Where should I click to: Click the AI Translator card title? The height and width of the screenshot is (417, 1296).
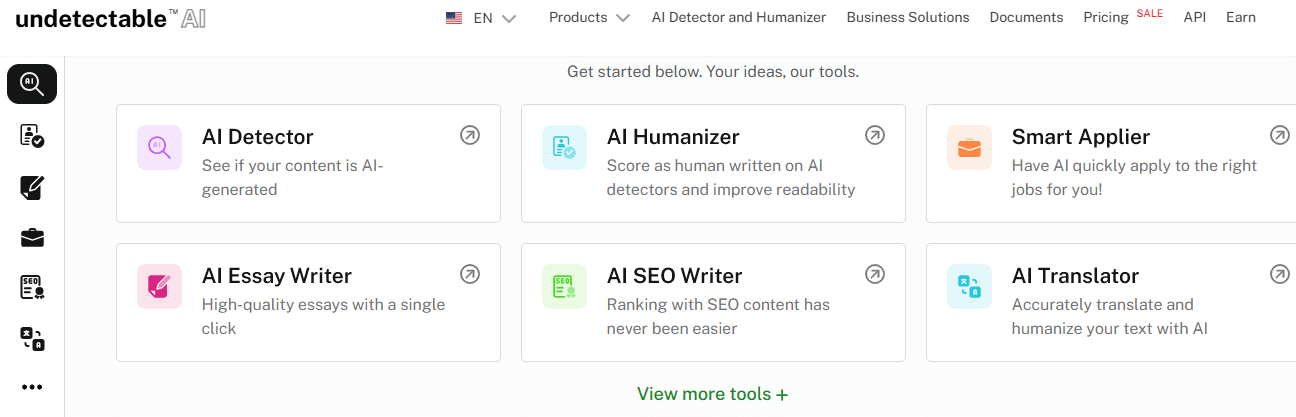[1076, 276]
